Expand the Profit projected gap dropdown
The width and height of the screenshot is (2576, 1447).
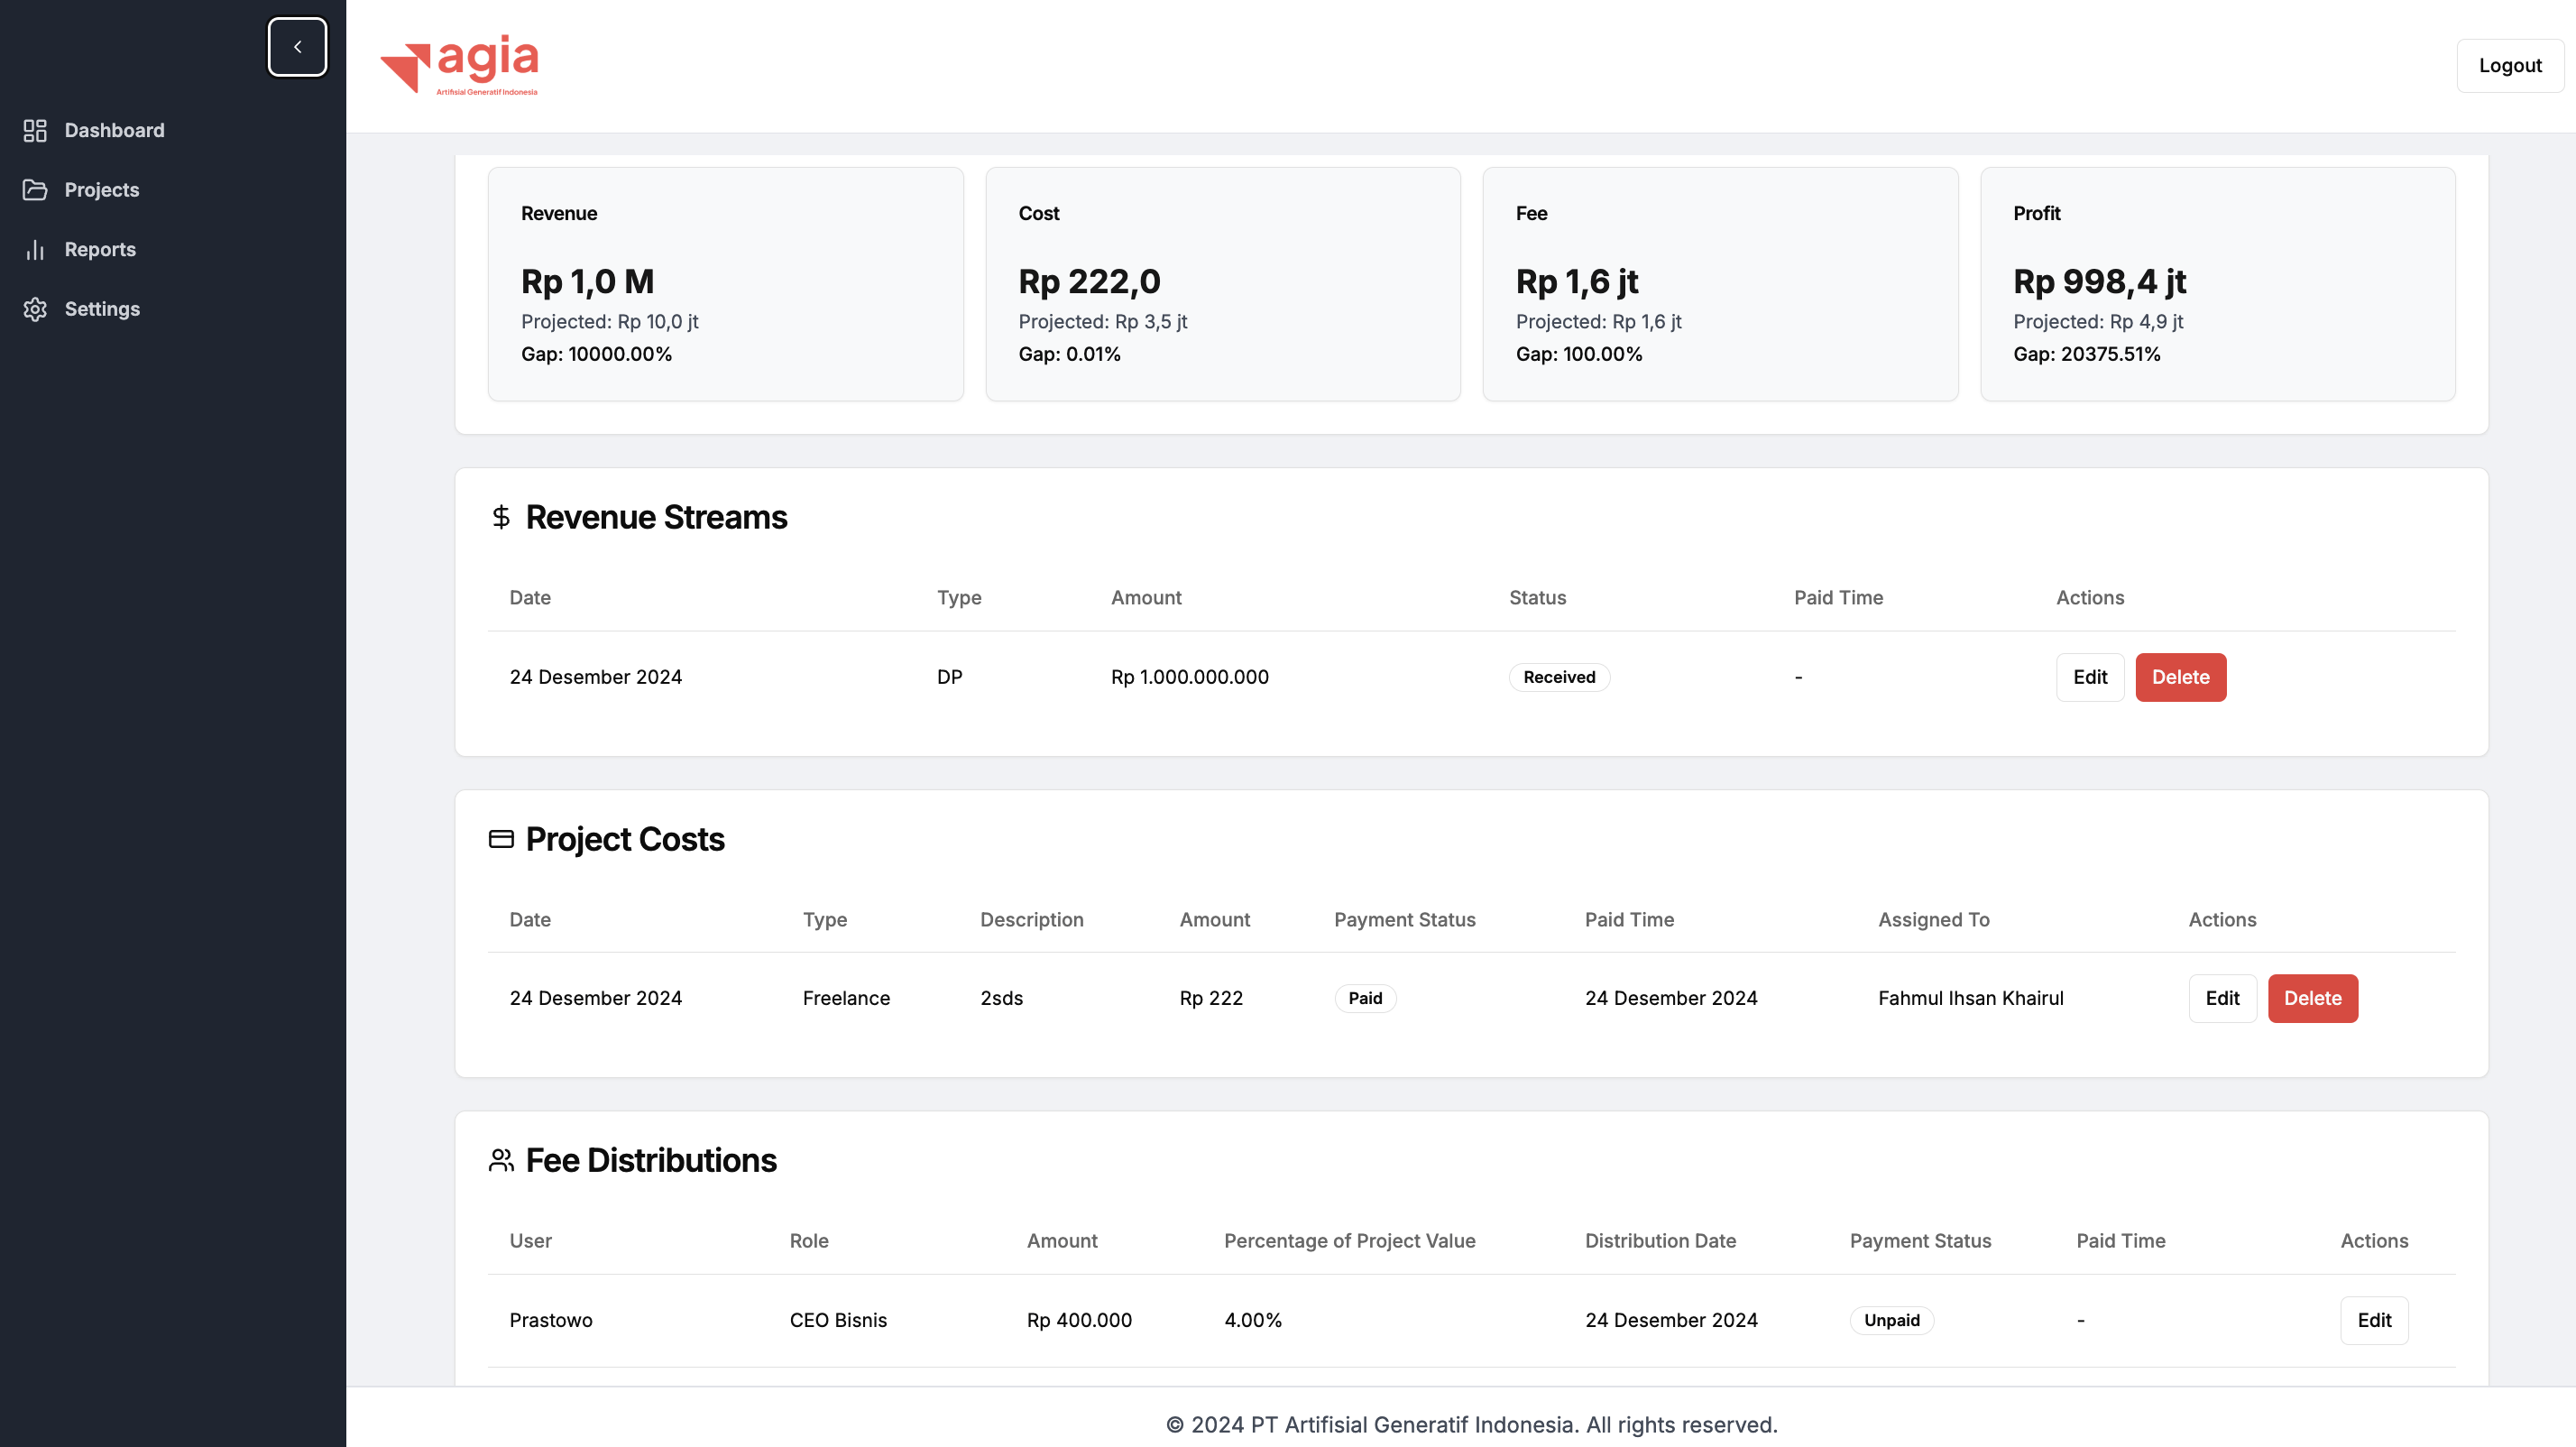click(2088, 354)
